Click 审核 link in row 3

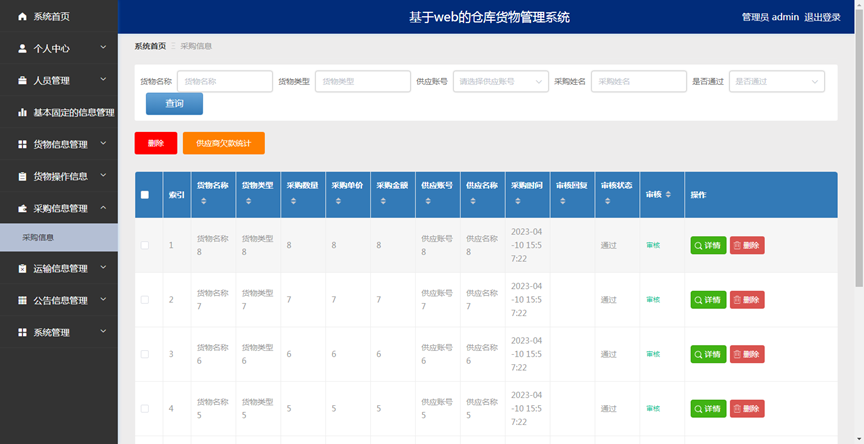point(653,354)
